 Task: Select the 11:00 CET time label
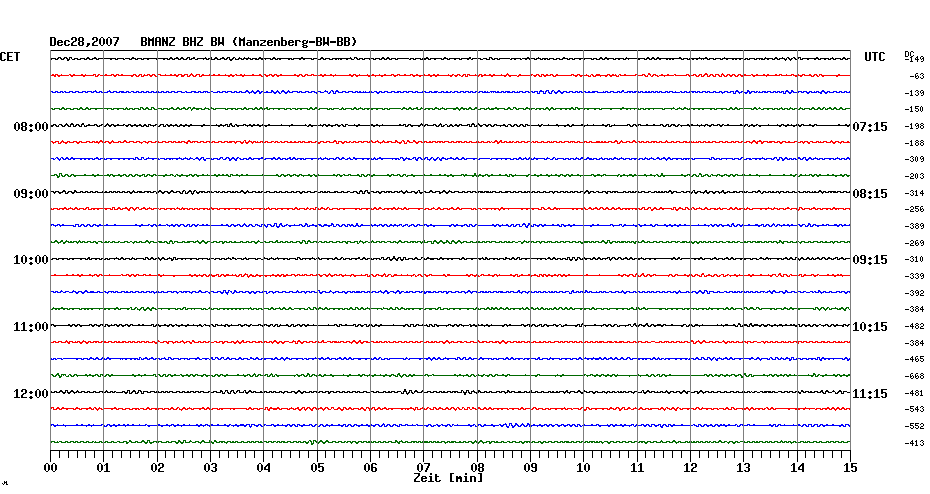(31, 327)
